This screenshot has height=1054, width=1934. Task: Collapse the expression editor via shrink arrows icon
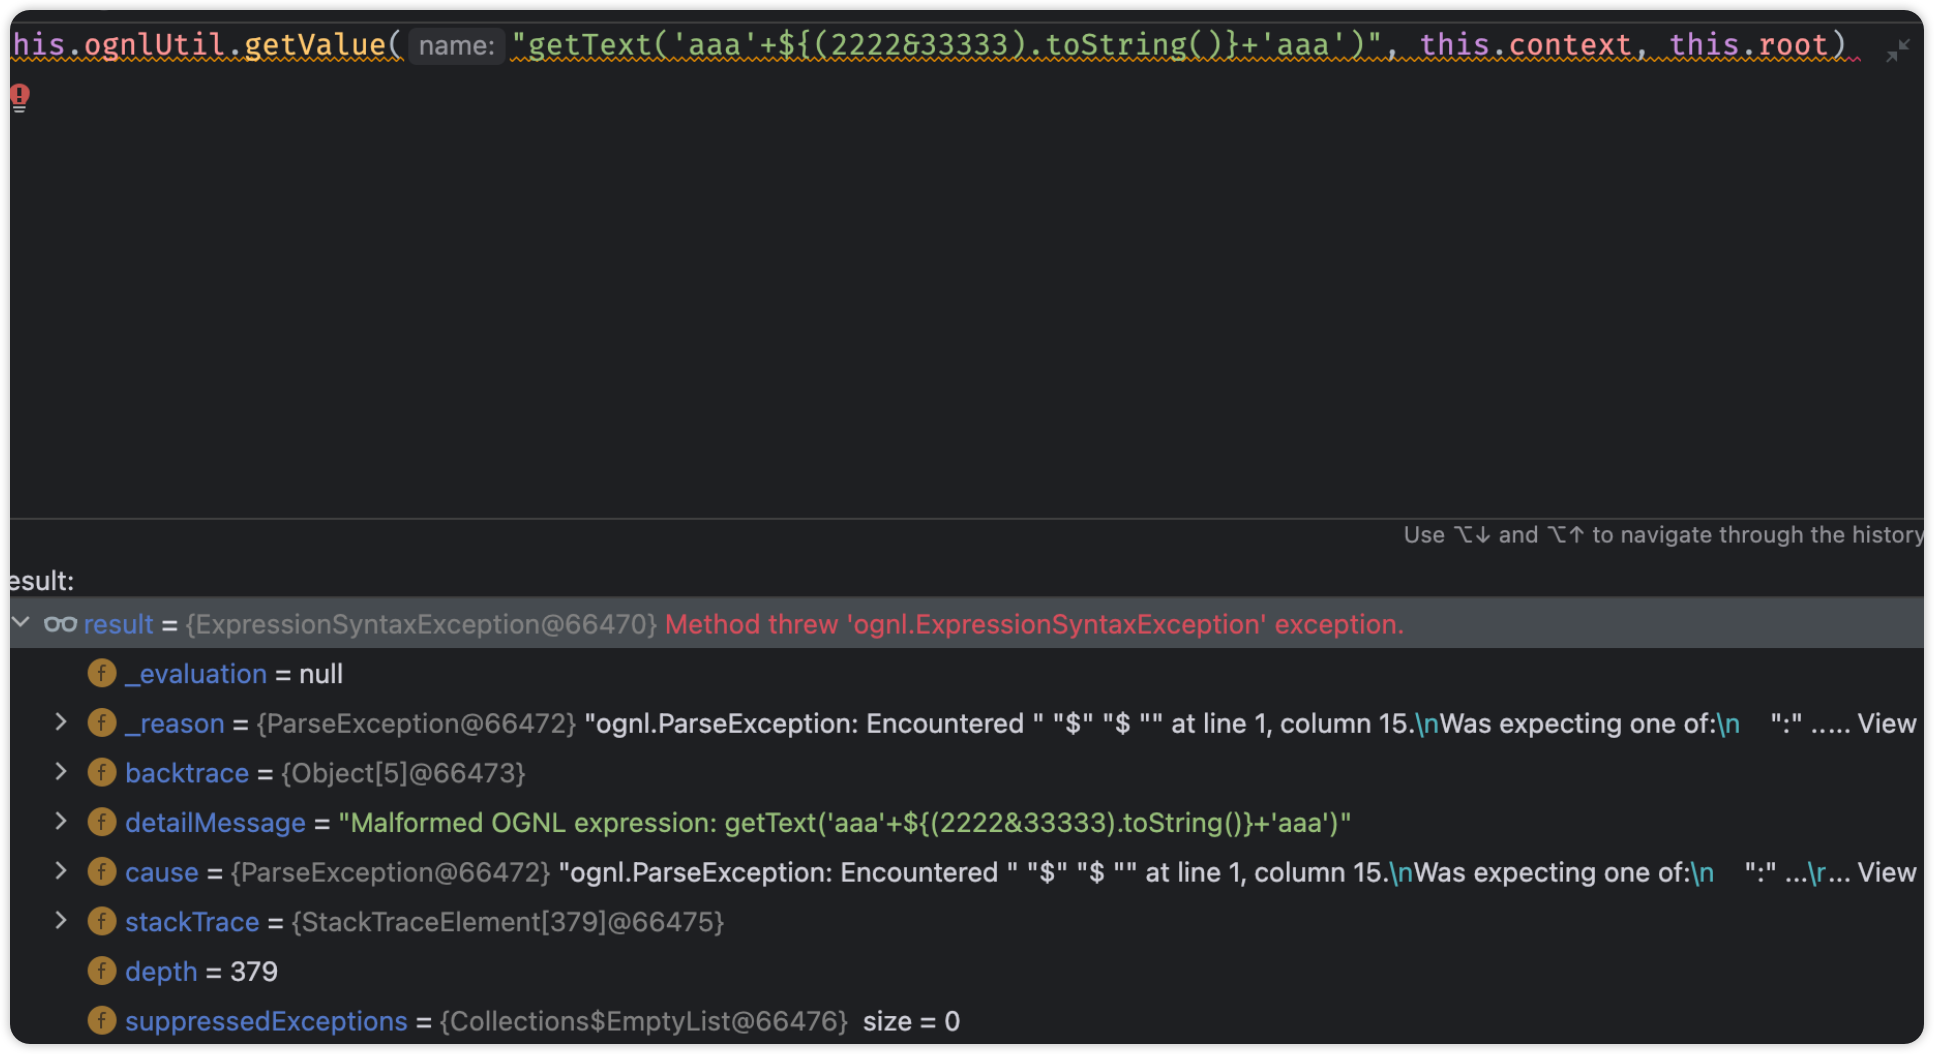coord(1897,50)
